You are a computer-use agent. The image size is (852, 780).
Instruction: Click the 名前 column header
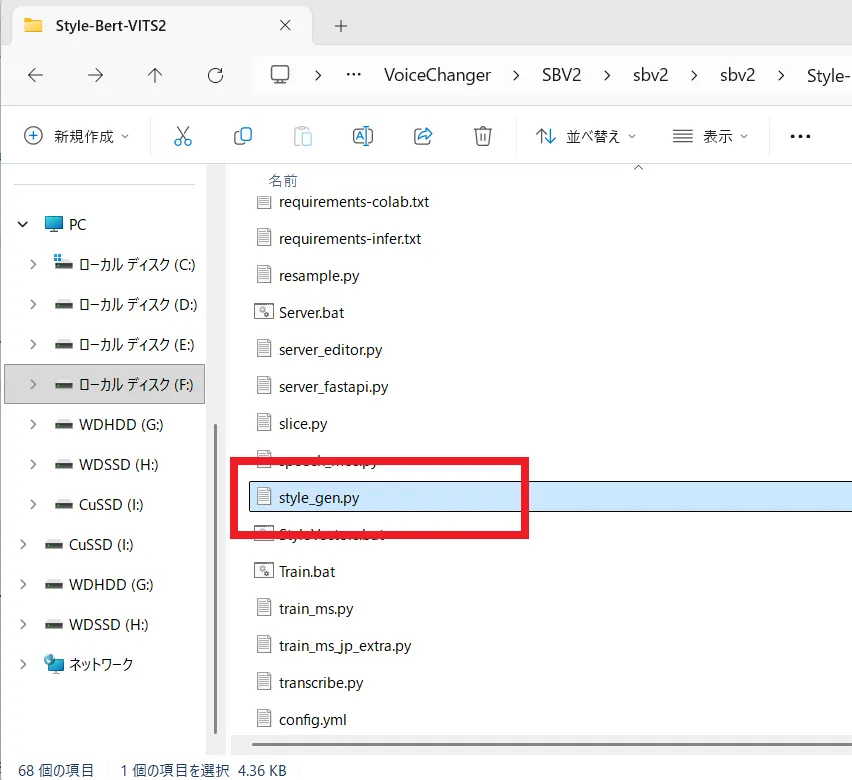coord(283,181)
